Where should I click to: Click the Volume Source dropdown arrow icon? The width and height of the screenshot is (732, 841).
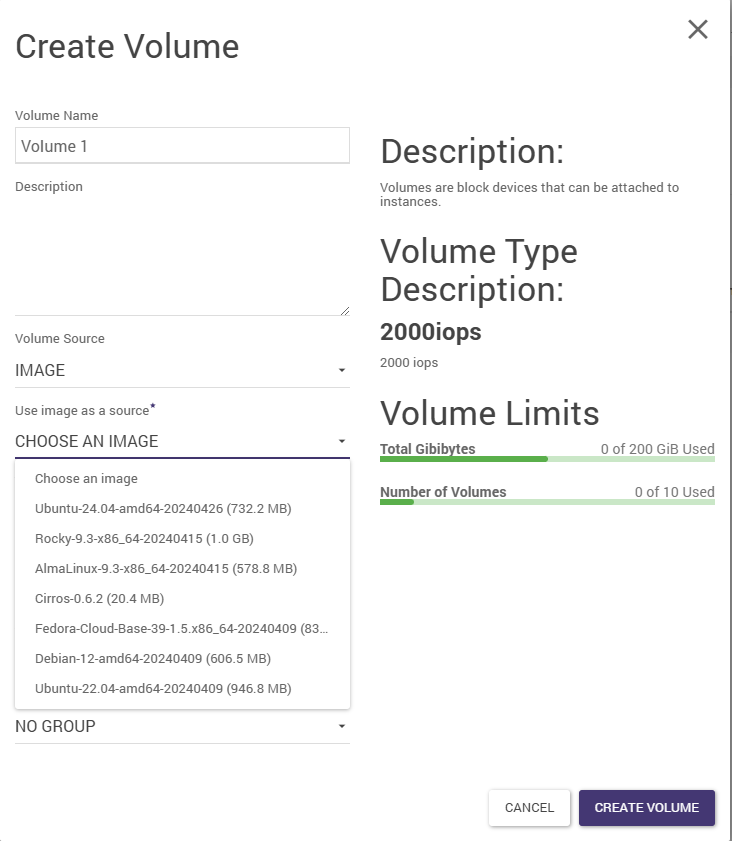tap(341, 371)
